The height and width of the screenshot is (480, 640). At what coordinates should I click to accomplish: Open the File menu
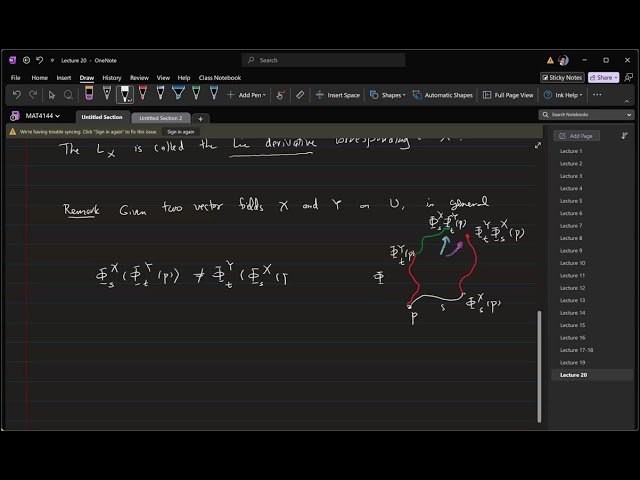pyautogui.click(x=16, y=78)
